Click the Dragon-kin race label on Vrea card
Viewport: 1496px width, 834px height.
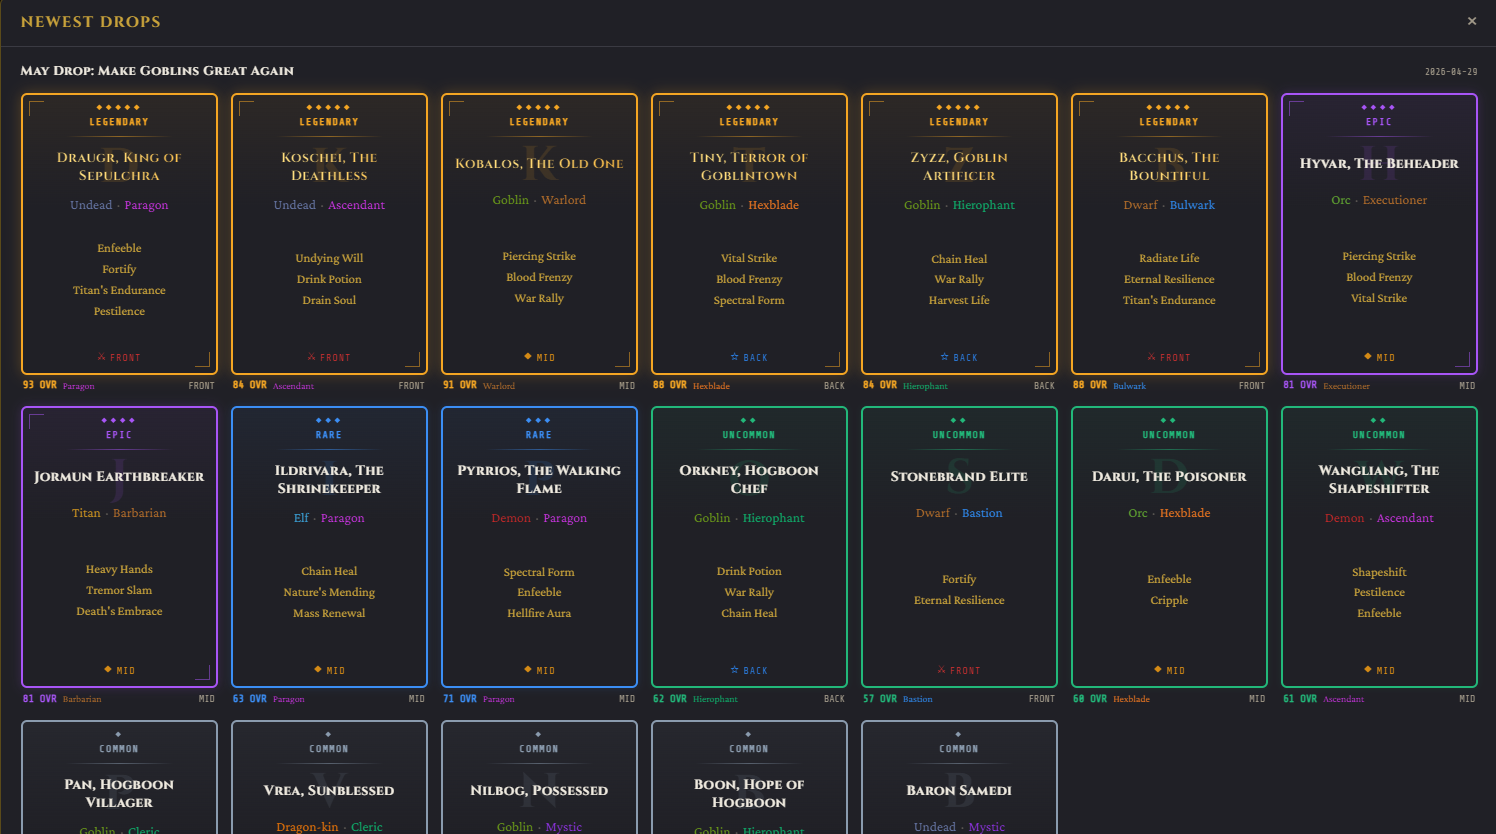click(x=307, y=827)
